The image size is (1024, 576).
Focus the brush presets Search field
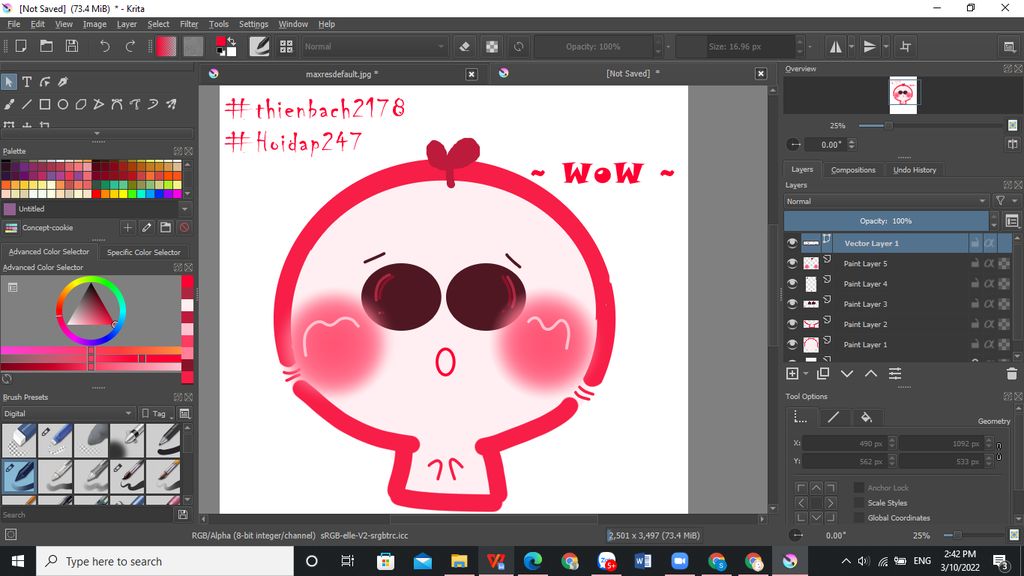[88, 515]
